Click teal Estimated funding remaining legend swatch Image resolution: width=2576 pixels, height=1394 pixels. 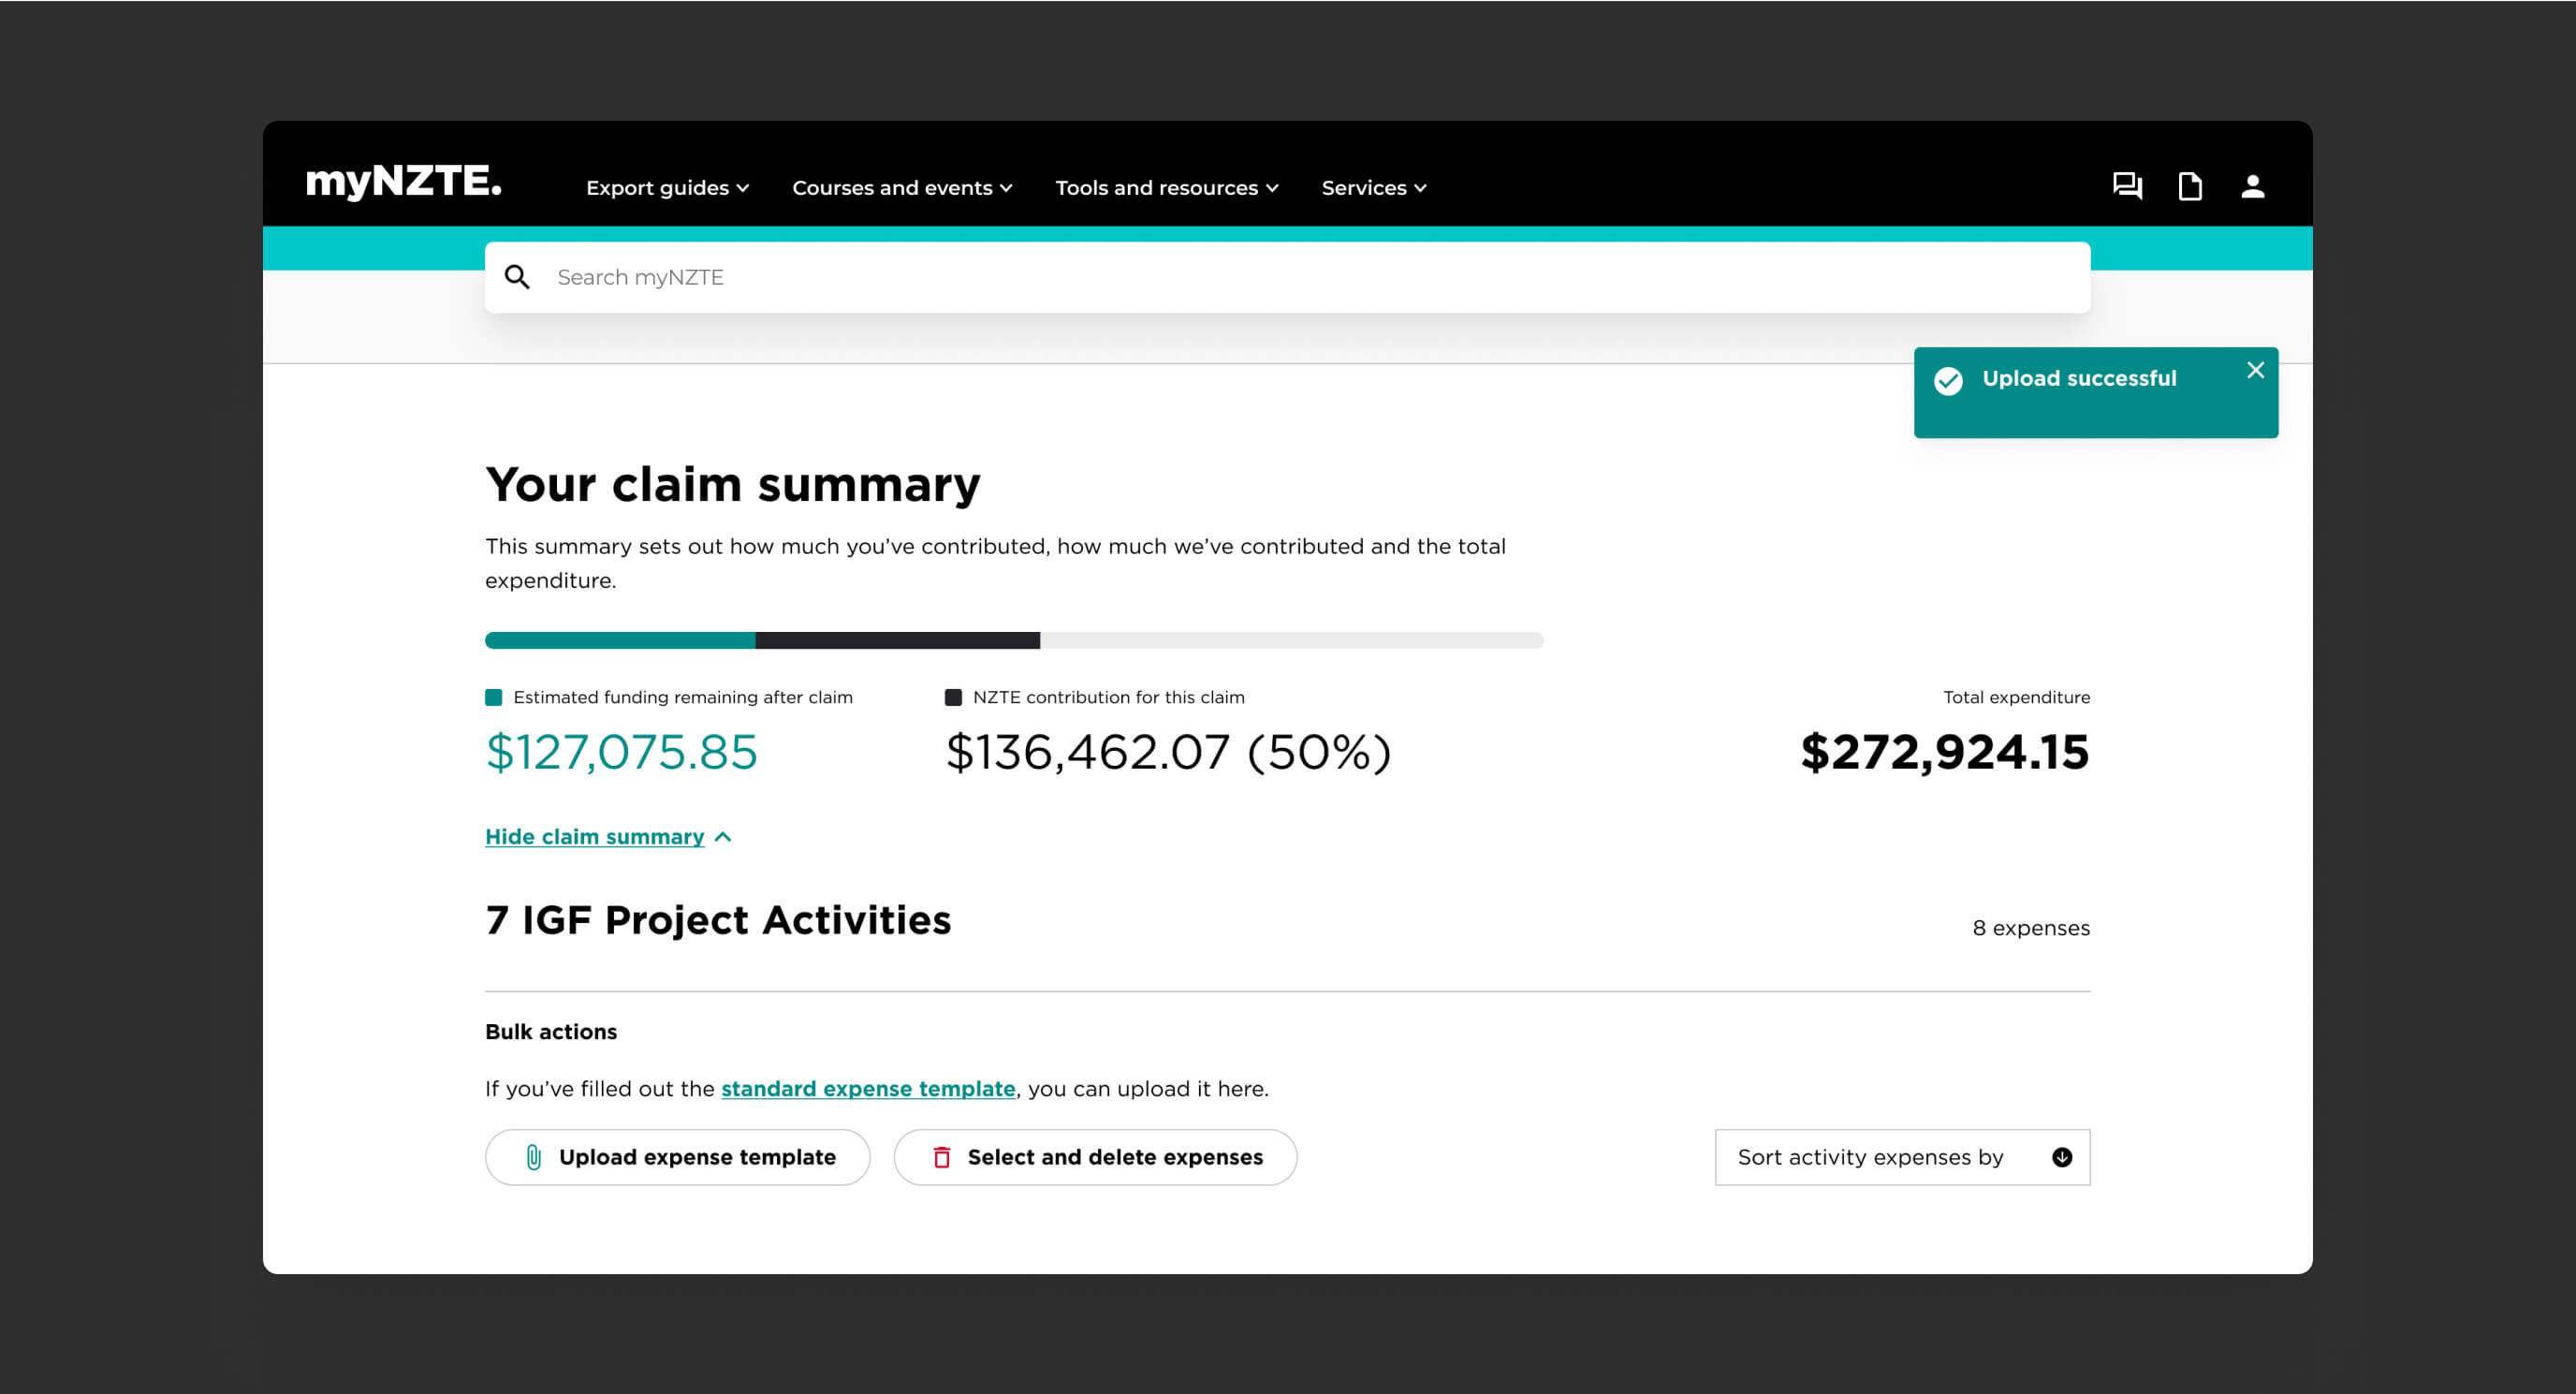click(x=493, y=698)
